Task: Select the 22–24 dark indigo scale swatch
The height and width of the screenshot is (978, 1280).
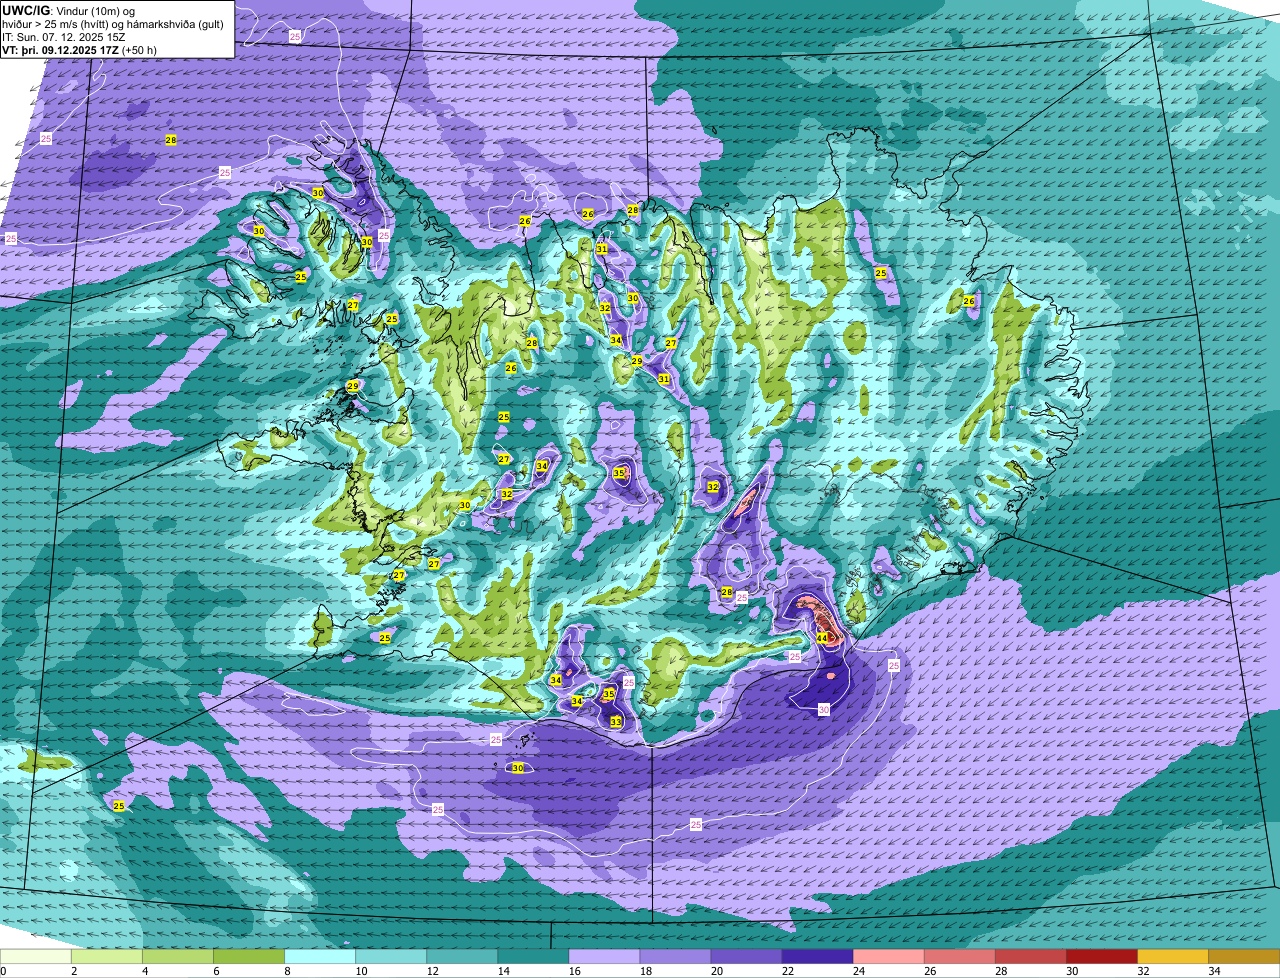Action: 817,956
